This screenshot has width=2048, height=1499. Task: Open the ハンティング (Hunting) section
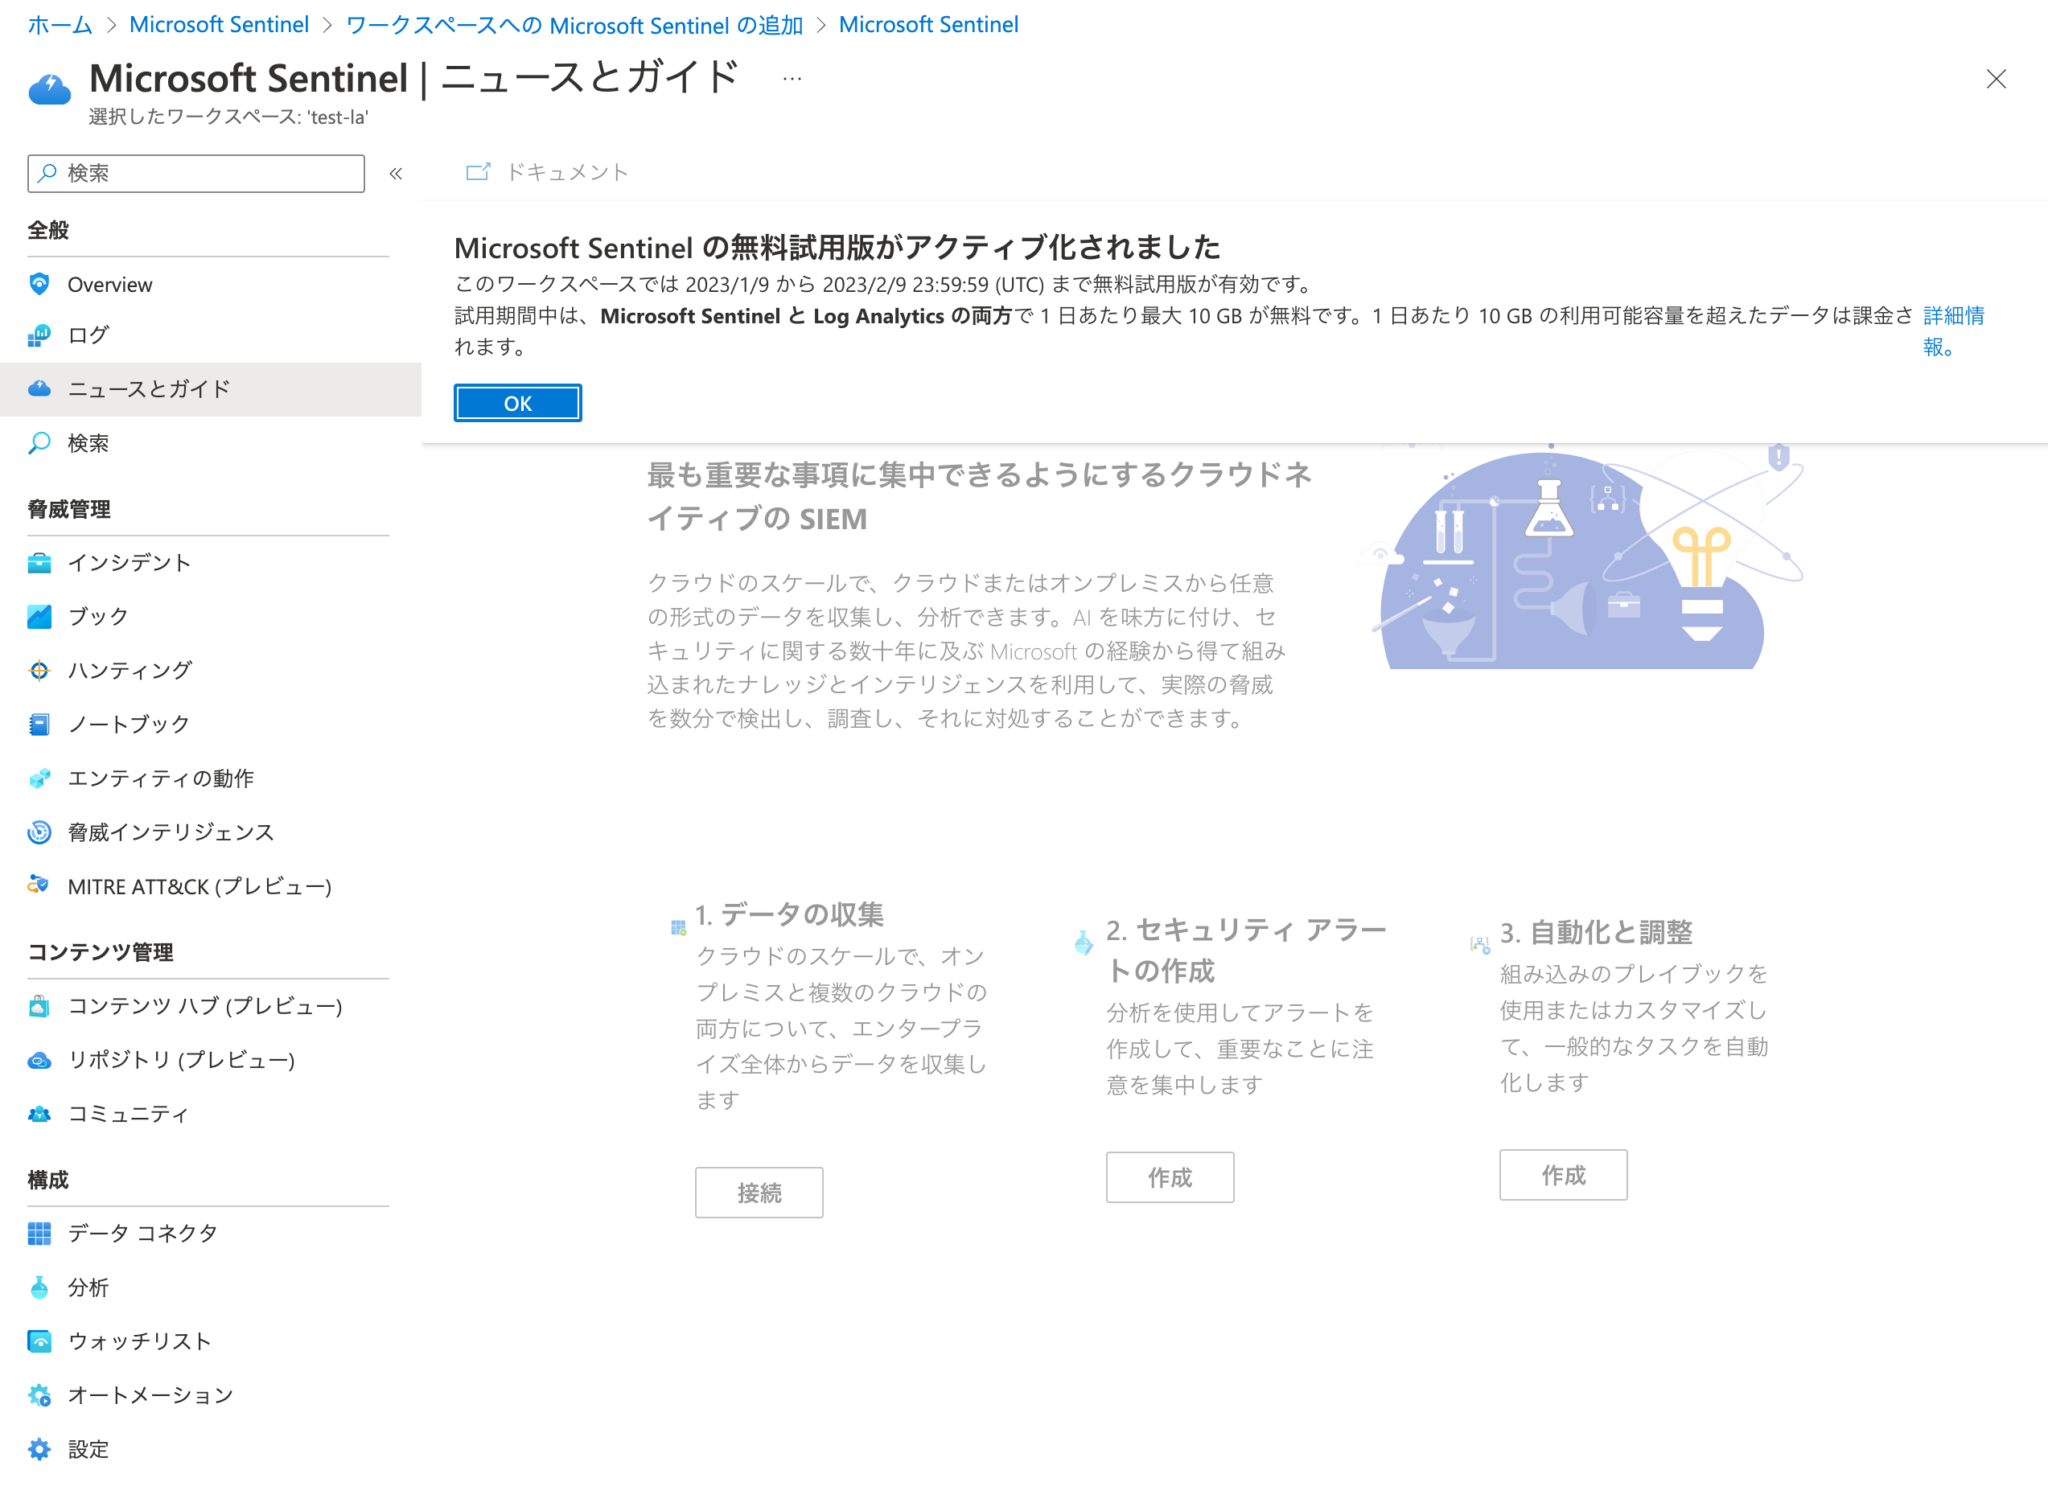pyautogui.click(x=129, y=670)
